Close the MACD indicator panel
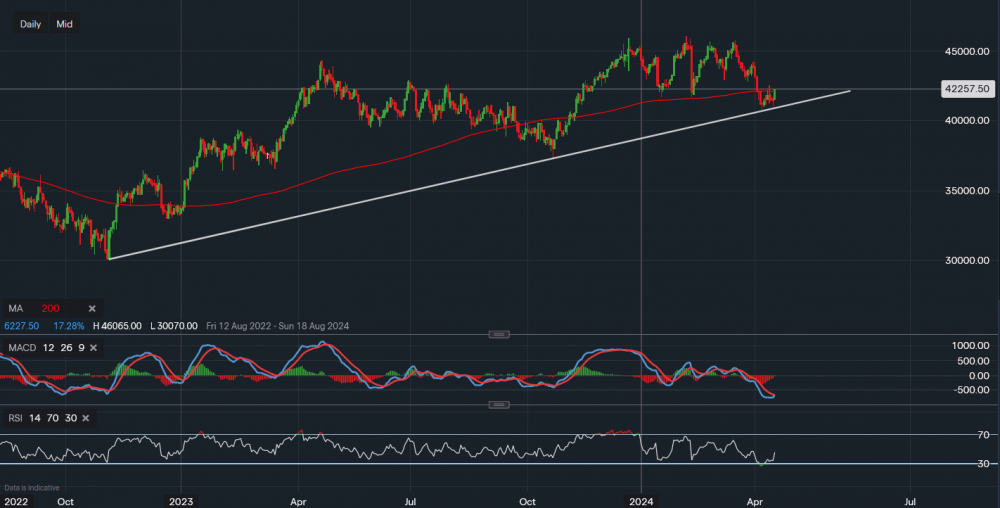This screenshot has height=508, width=1000. click(x=92, y=348)
